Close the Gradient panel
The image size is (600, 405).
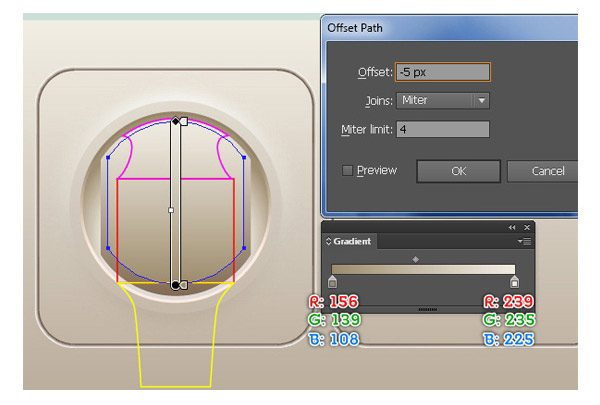[527, 227]
